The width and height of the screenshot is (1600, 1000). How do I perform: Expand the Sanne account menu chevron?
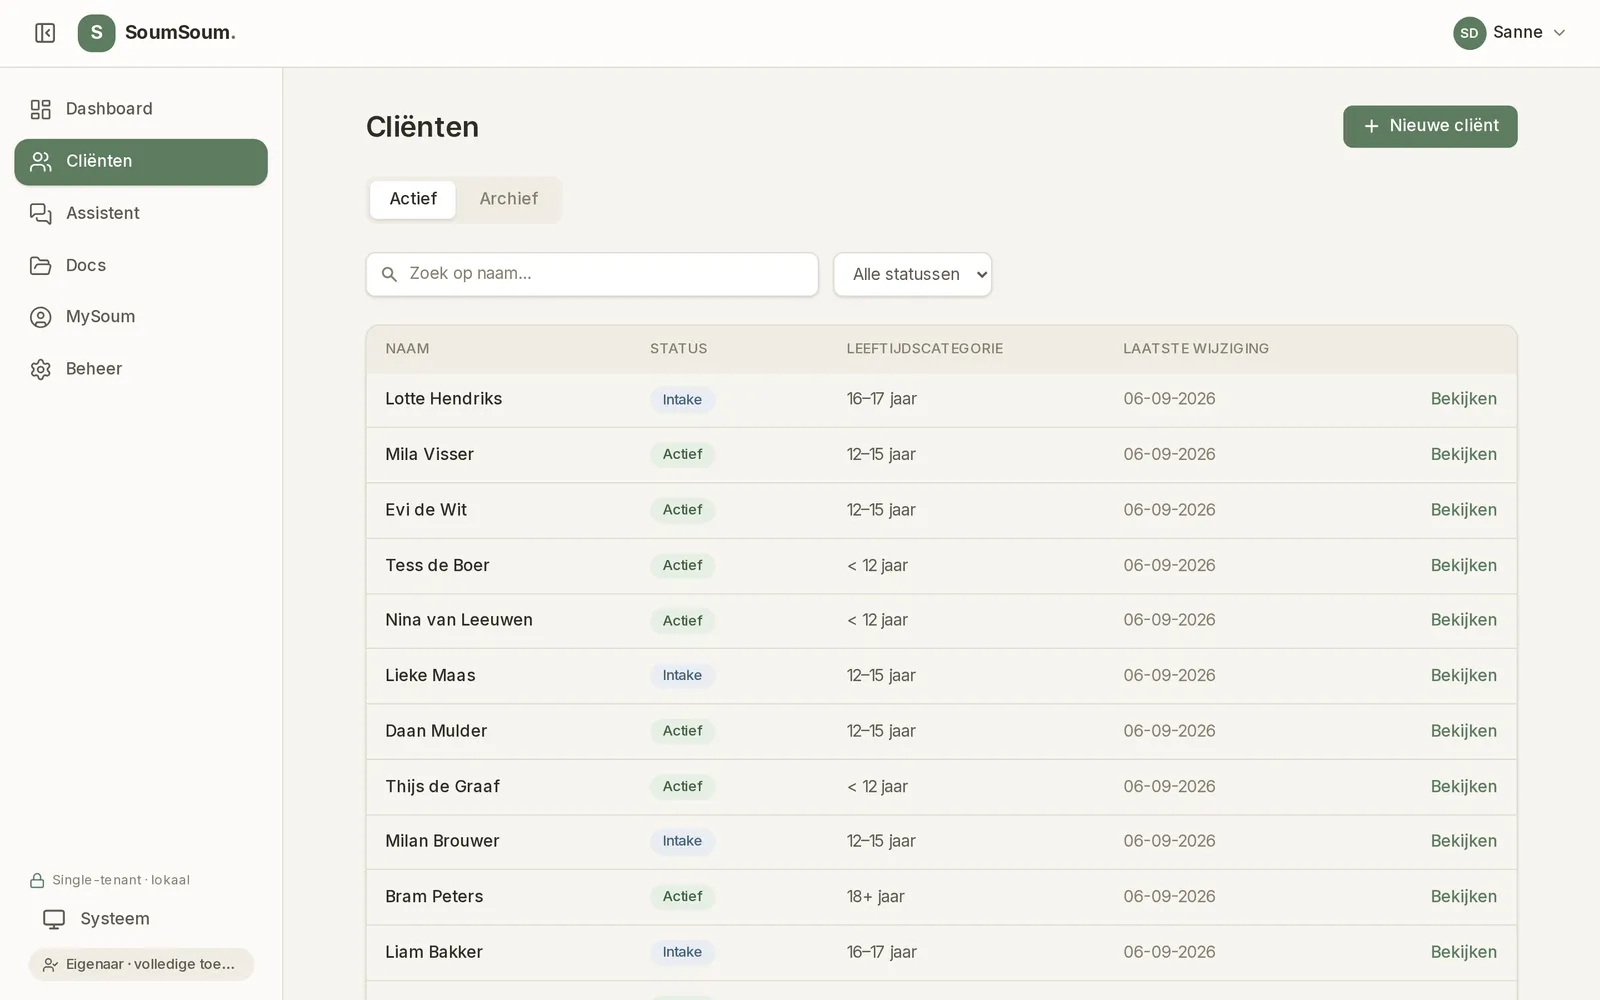coord(1559,33)
